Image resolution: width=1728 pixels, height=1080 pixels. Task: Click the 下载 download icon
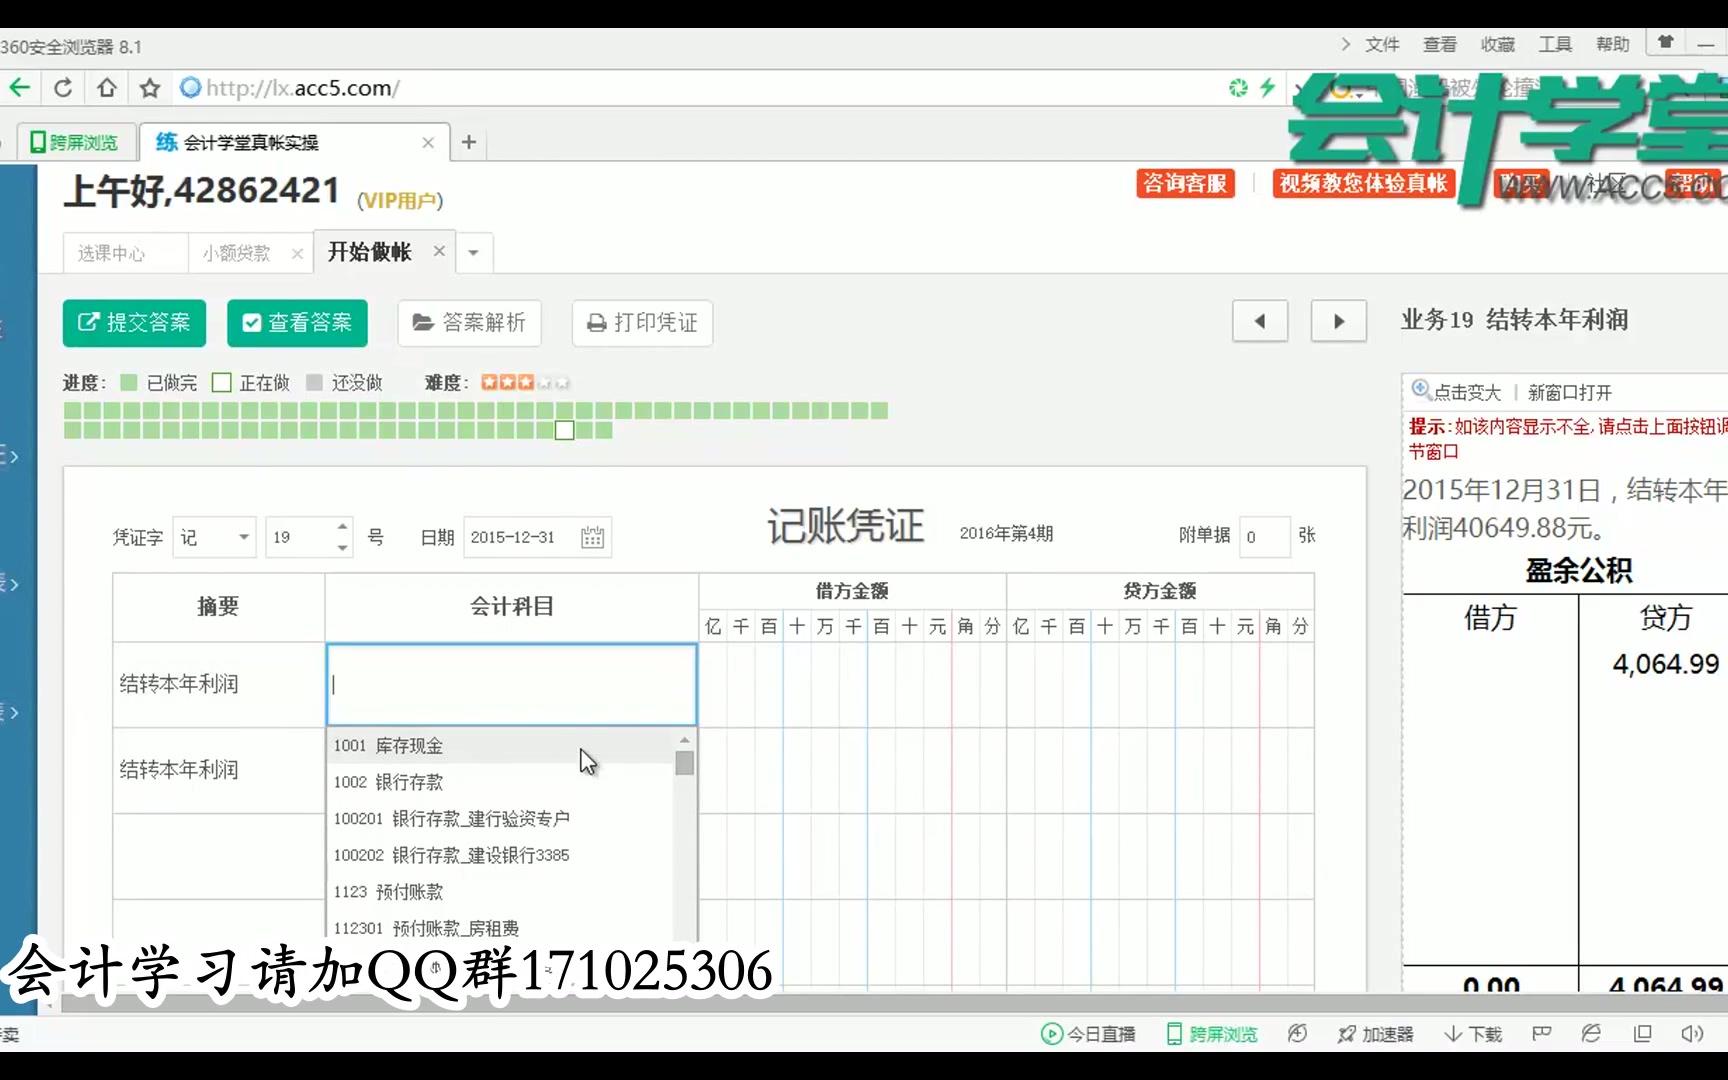[x=1472, y=1034]
